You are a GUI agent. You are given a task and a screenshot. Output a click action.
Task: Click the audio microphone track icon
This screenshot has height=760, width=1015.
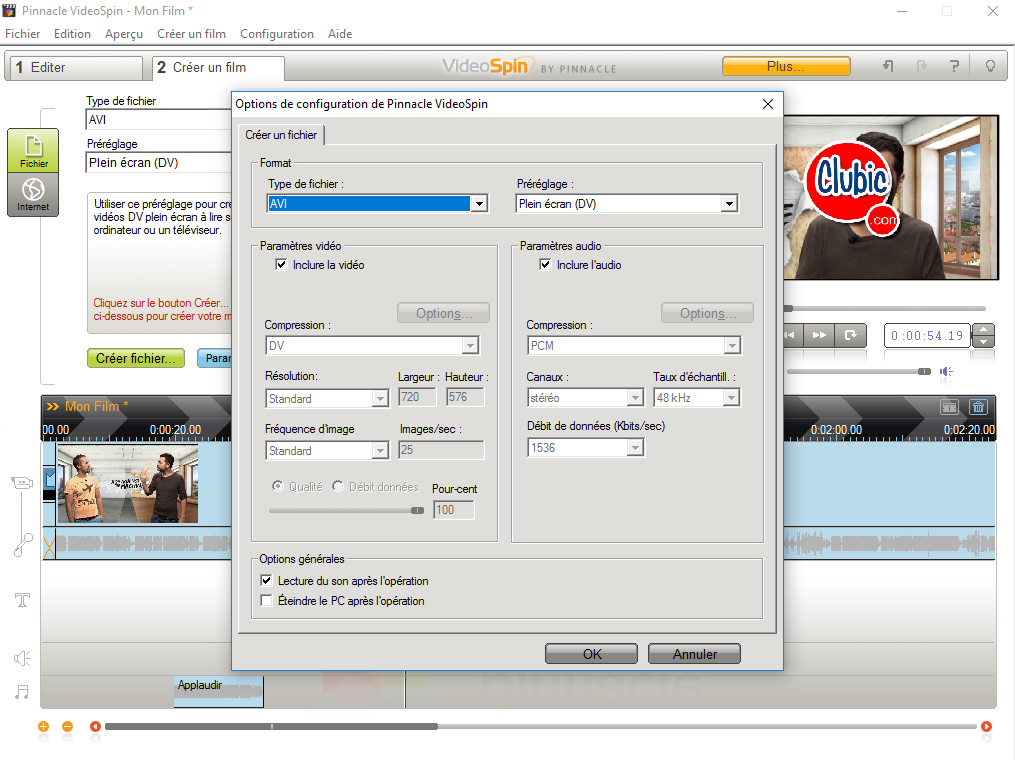point(23,544)
